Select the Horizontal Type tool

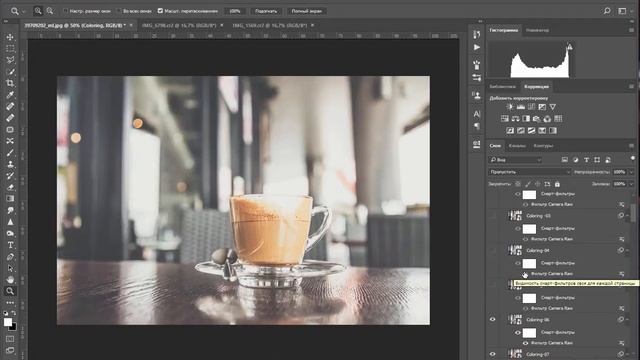[10, 245]
